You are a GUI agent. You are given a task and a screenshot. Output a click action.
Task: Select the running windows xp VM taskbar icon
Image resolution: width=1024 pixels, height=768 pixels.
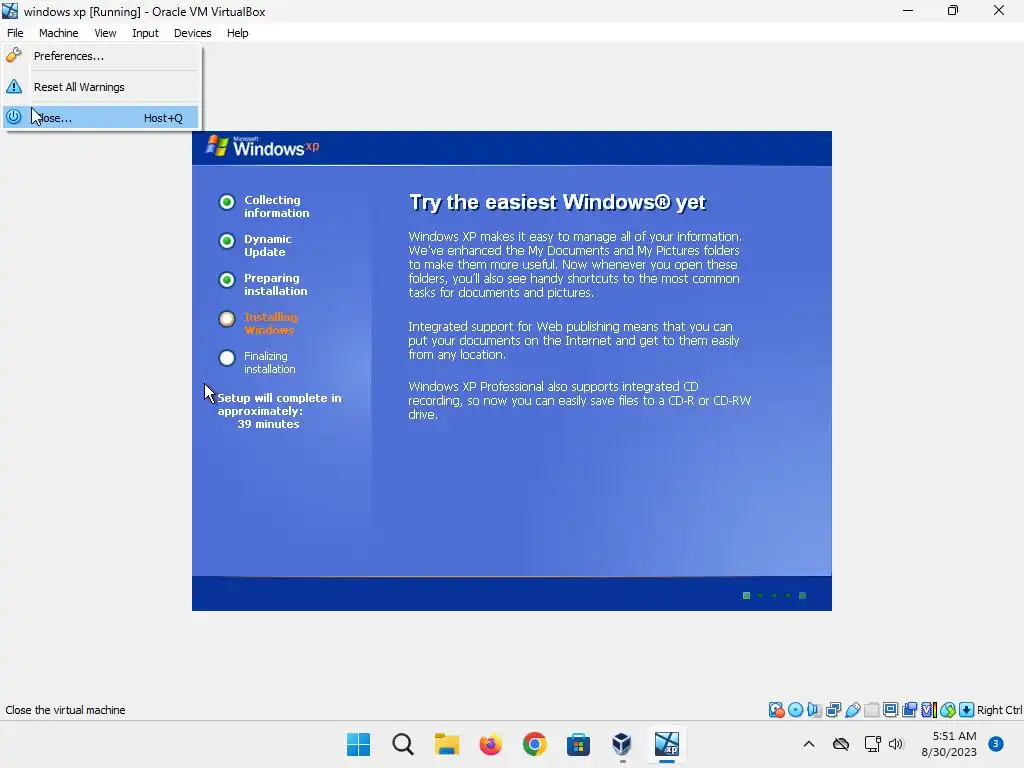point(667,744)
